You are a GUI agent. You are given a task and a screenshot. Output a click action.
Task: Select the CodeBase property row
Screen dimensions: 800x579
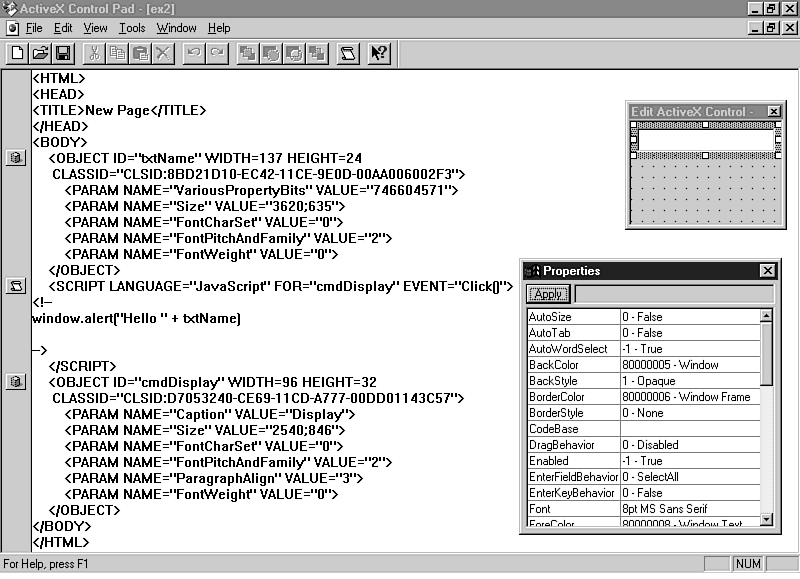pyautogui.click(x=644, y=429)
